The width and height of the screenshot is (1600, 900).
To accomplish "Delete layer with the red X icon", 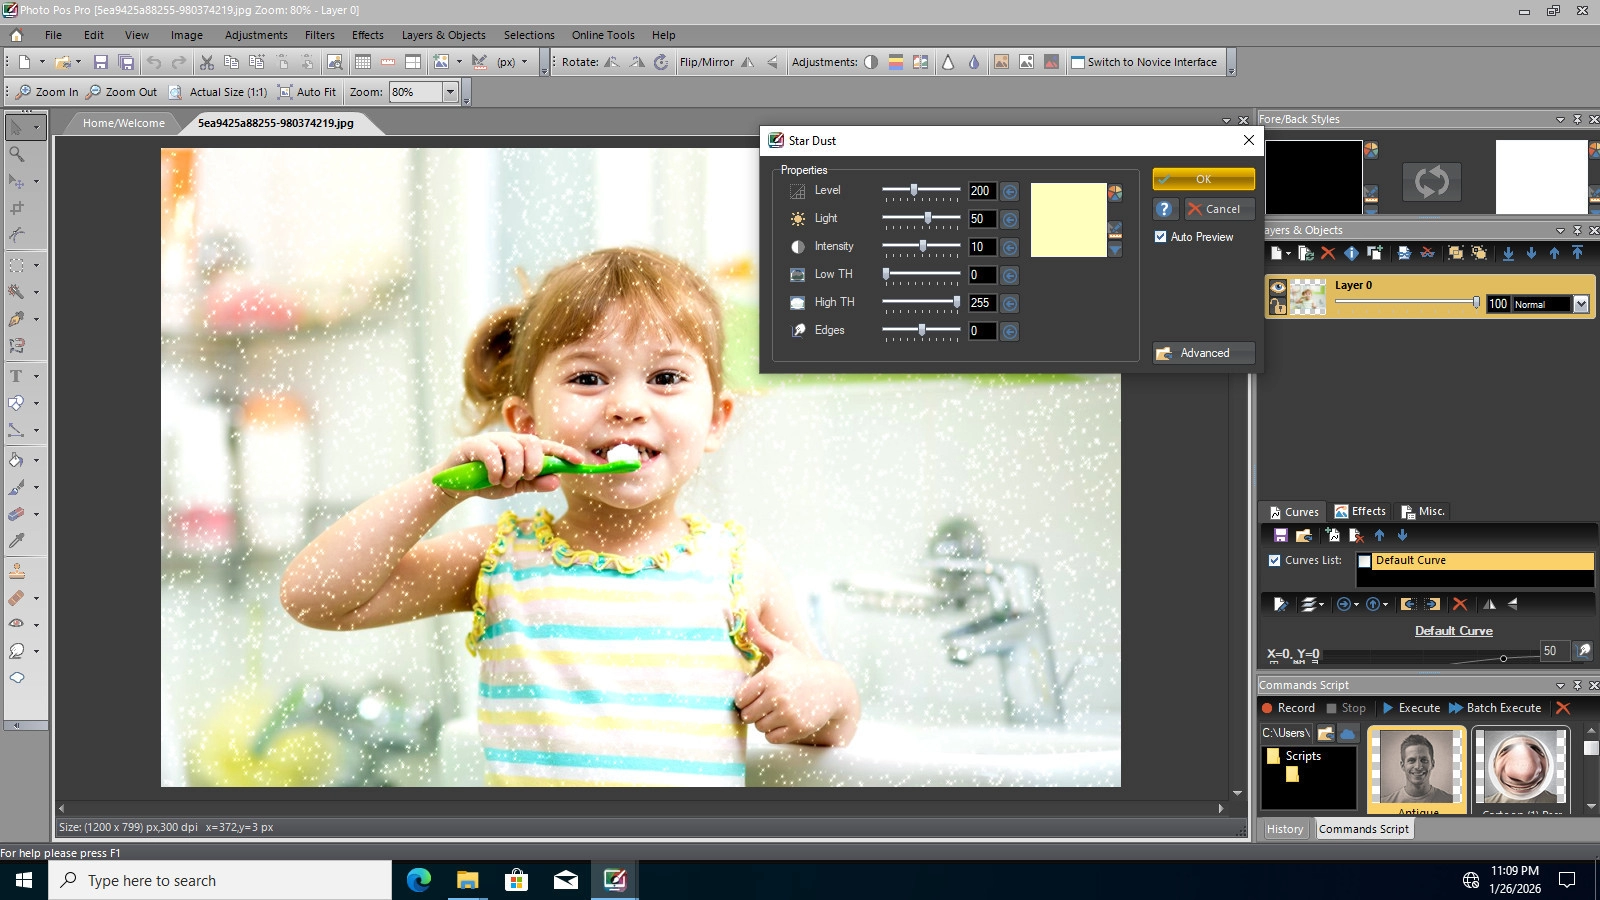I will [x=1328, y=253].
